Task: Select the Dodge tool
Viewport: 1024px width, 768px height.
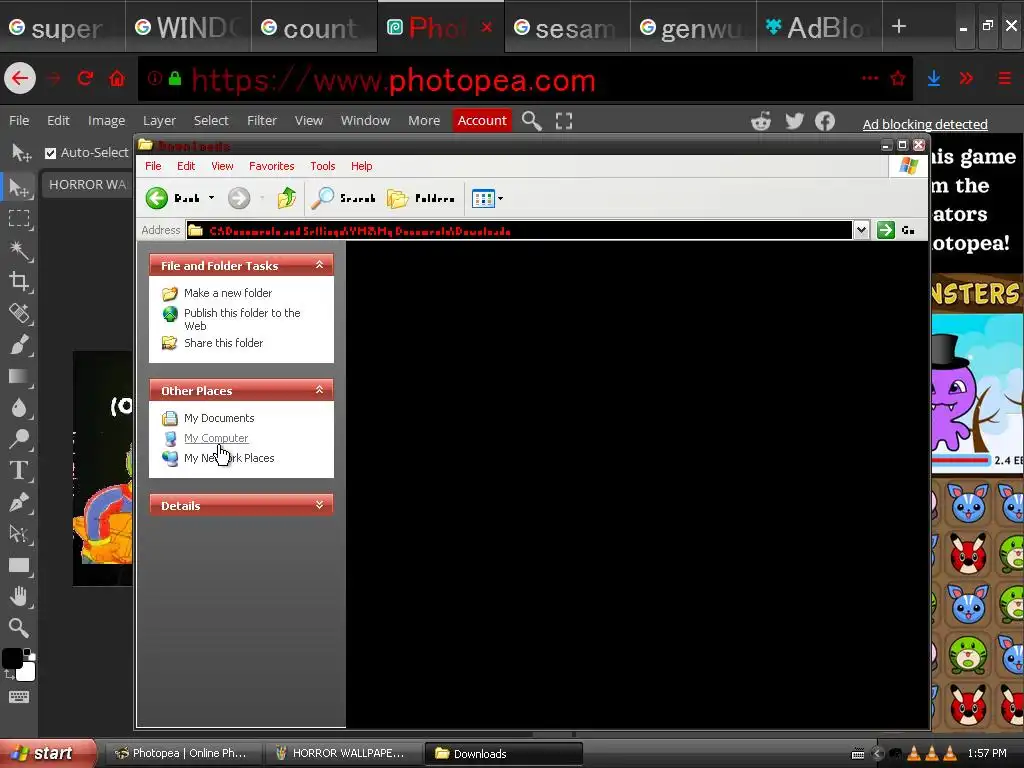Action: (19, 439)
